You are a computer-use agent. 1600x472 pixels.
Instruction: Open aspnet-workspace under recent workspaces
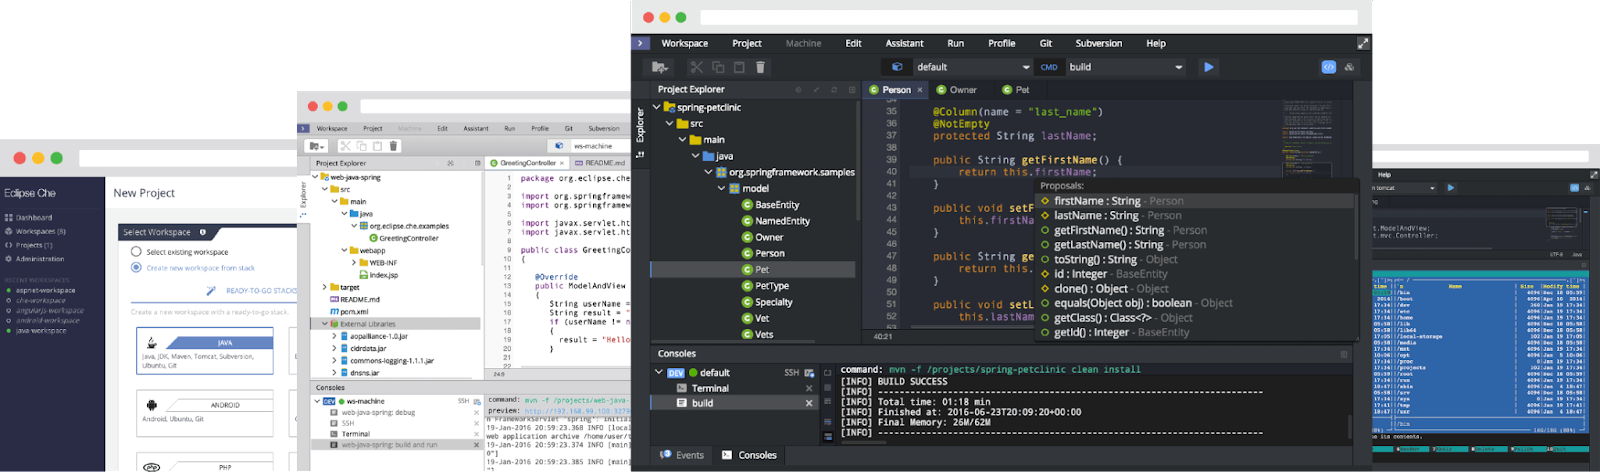coord(45,291)
